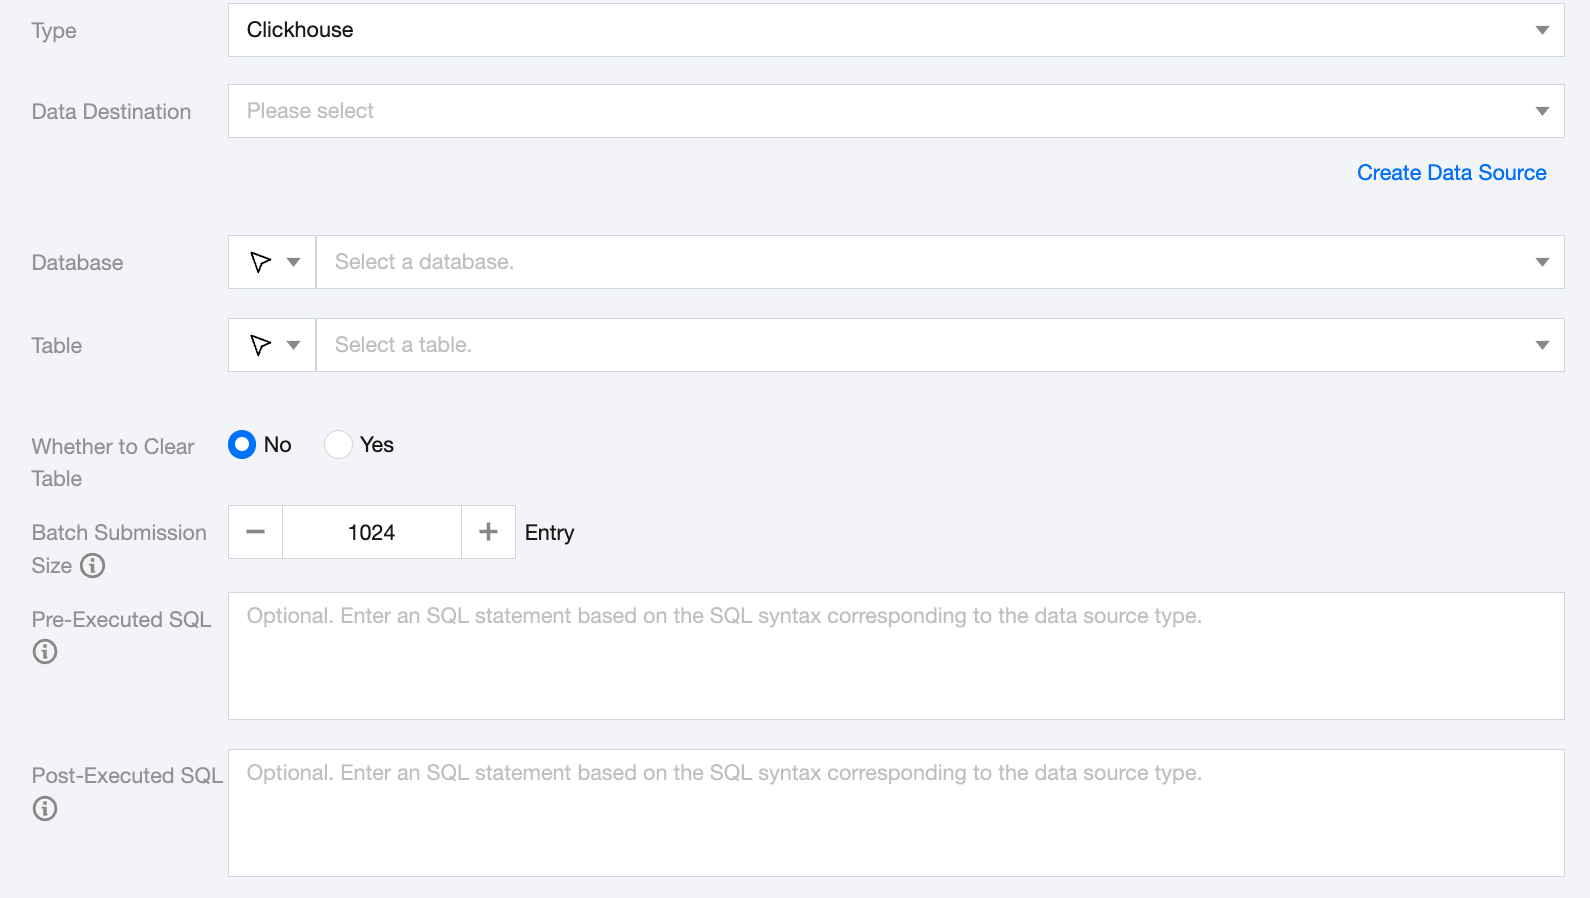The image size is (1590, 898).
Task: Select Yes for Whether to Clear Table
Action: (338, 444)
